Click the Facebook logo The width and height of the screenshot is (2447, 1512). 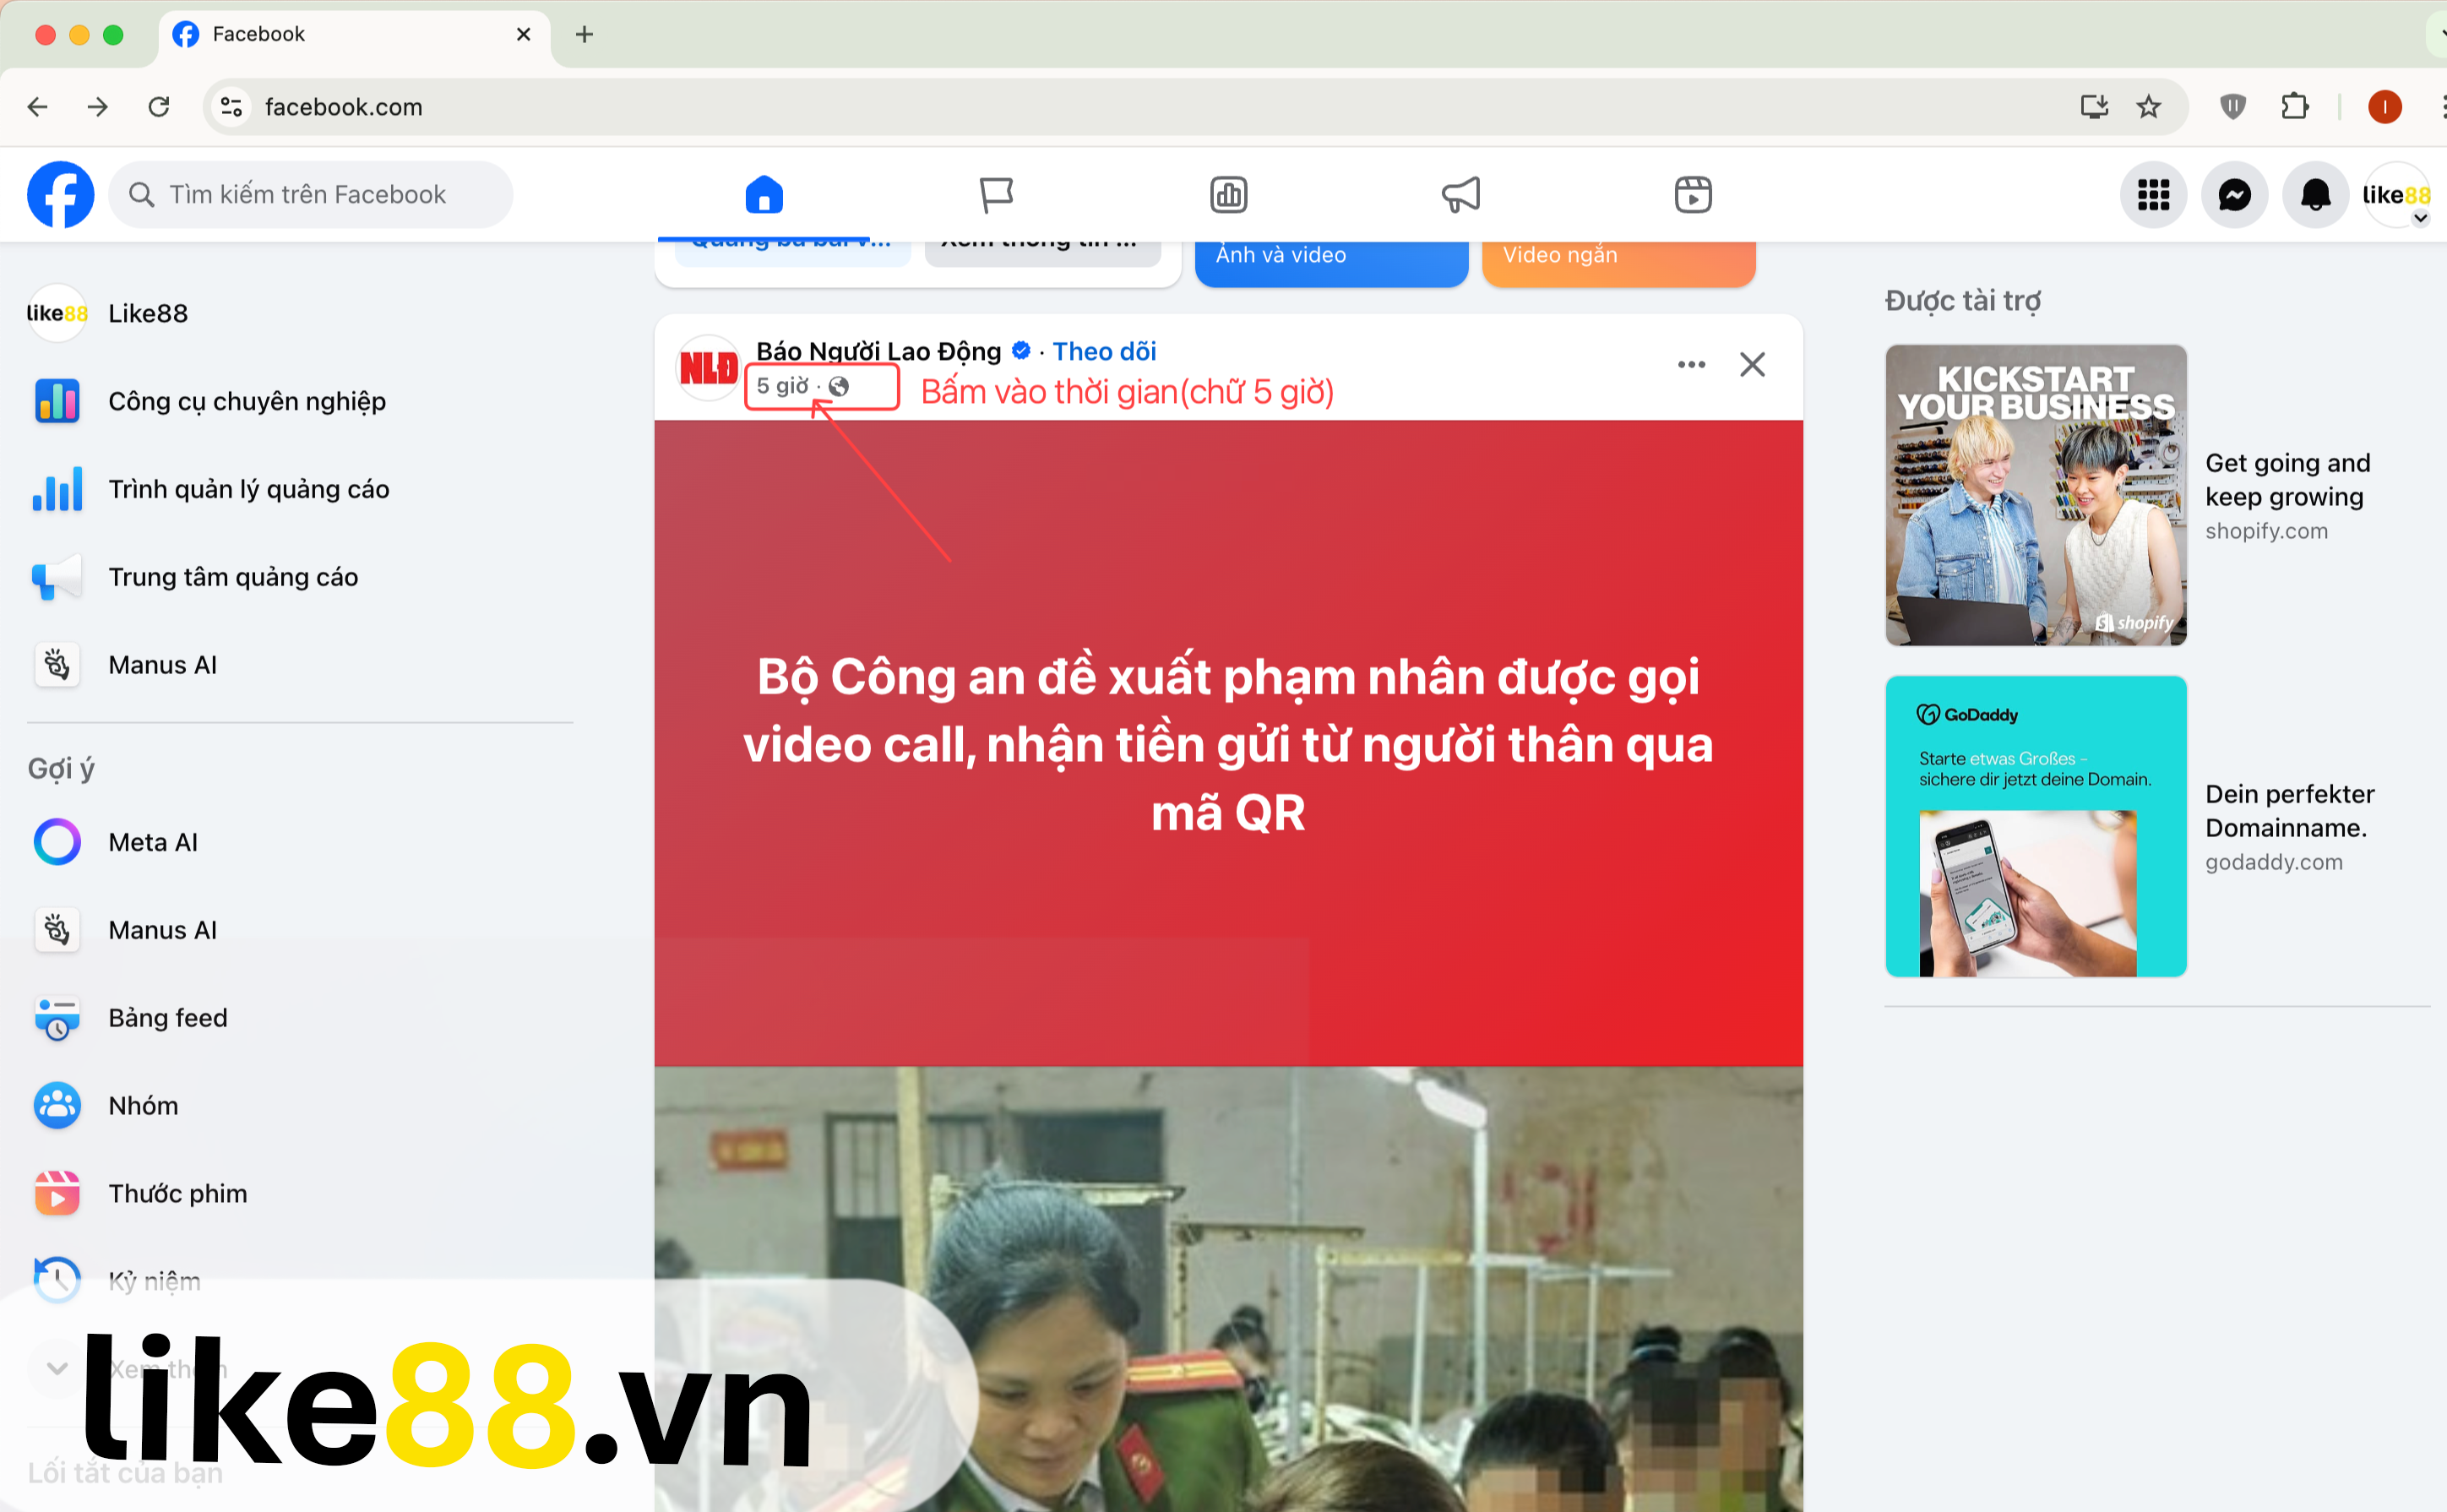[x=60, y=194]
